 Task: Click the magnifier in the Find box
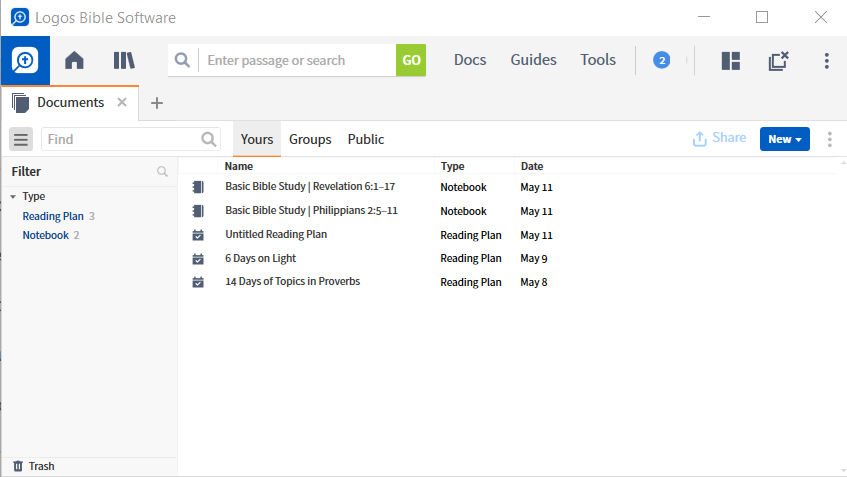(209, 139)
